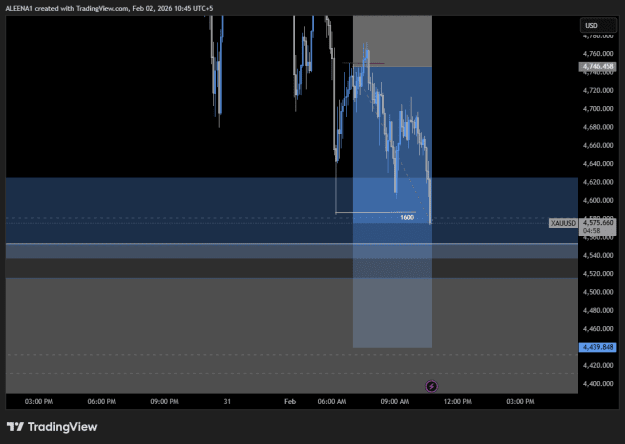The height and width of the screenshot is (444, 625).
Task: Click the blue target price tag 4,439.848
Action: pyautogui.click(x=597, y=347)
